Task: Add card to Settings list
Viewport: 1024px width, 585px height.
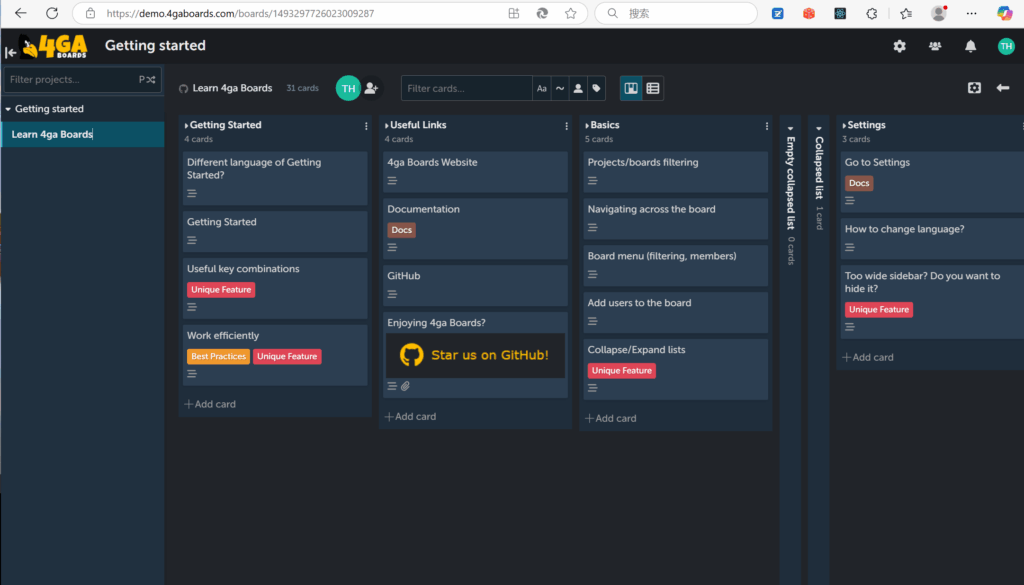Action: point(868,357)
